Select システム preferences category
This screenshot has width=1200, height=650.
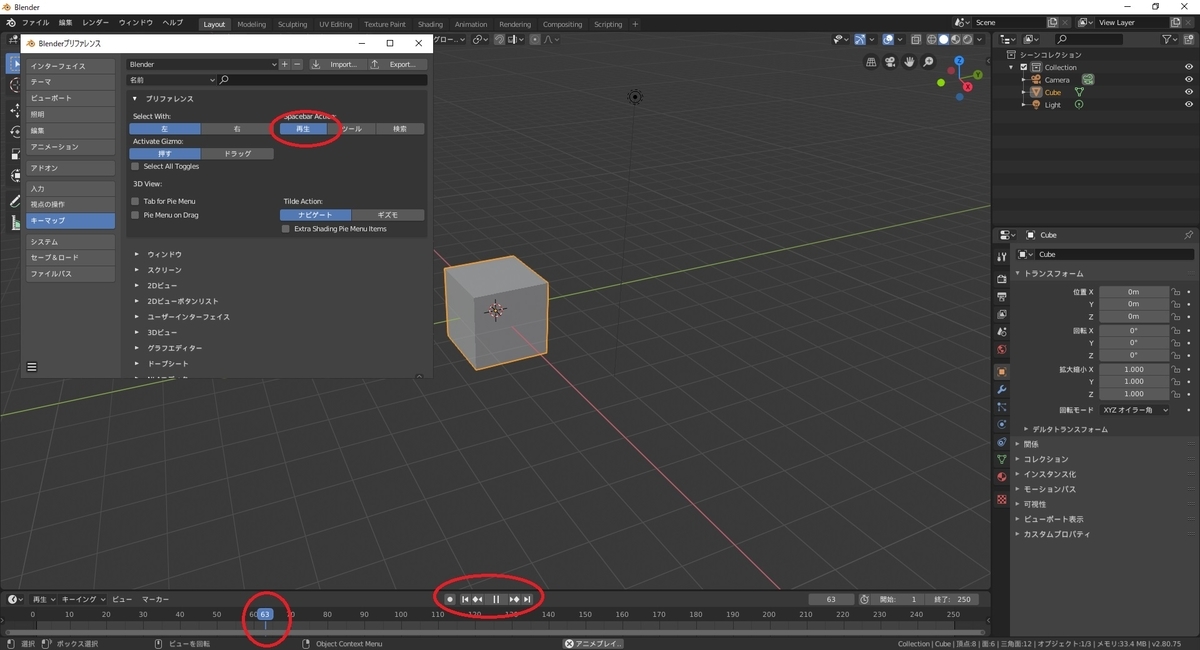click(70, 242)
